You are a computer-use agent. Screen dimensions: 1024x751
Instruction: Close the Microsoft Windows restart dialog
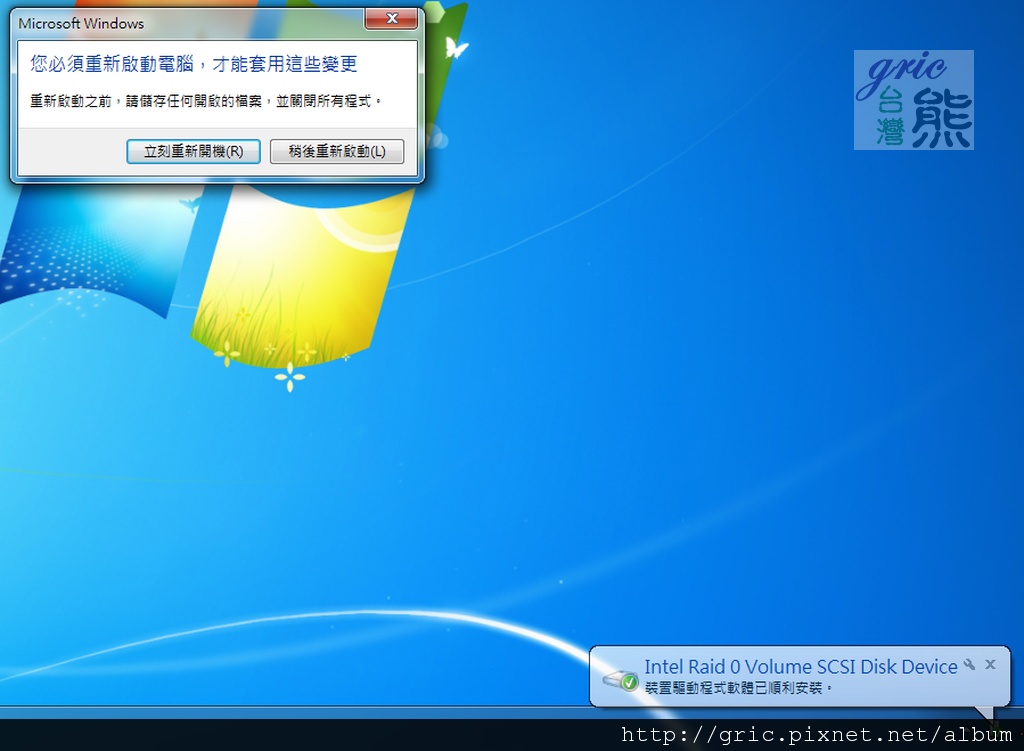point(391,19)
